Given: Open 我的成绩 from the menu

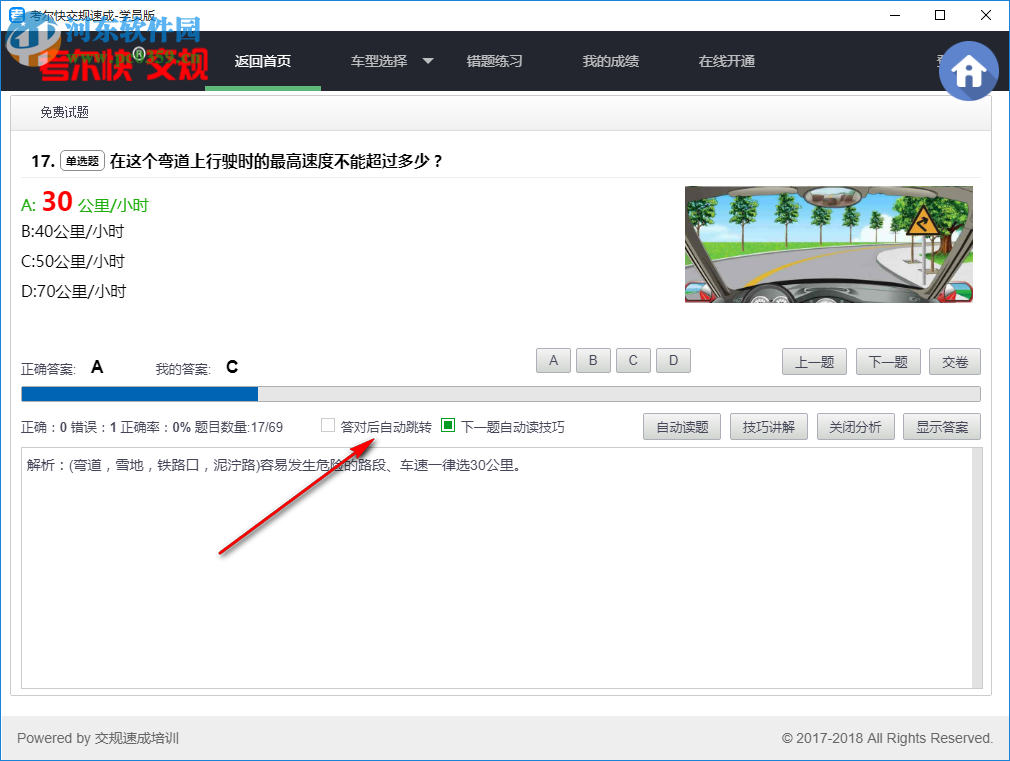Looking at the screenshot, I should point(611,61).
